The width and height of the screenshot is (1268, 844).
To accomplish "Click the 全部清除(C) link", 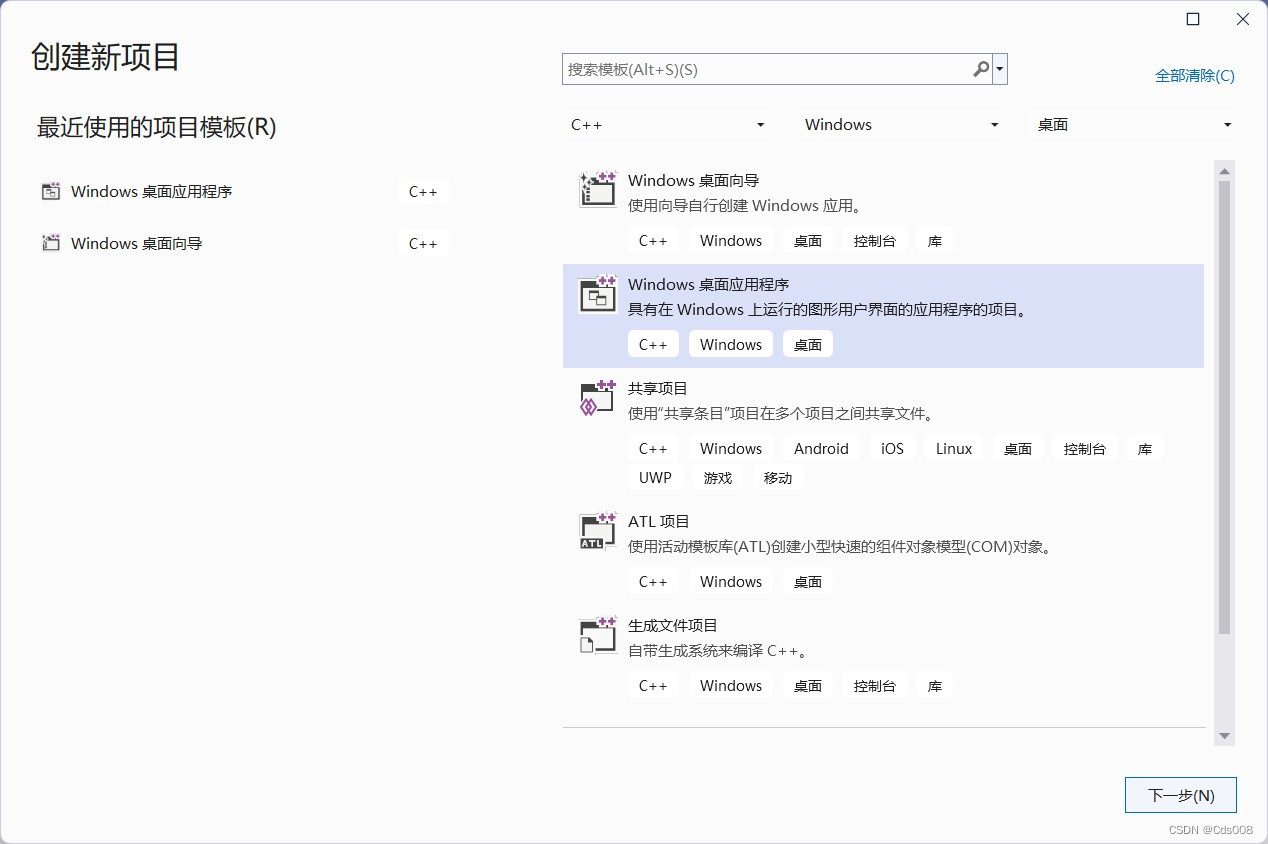I will pos(1196,75).
